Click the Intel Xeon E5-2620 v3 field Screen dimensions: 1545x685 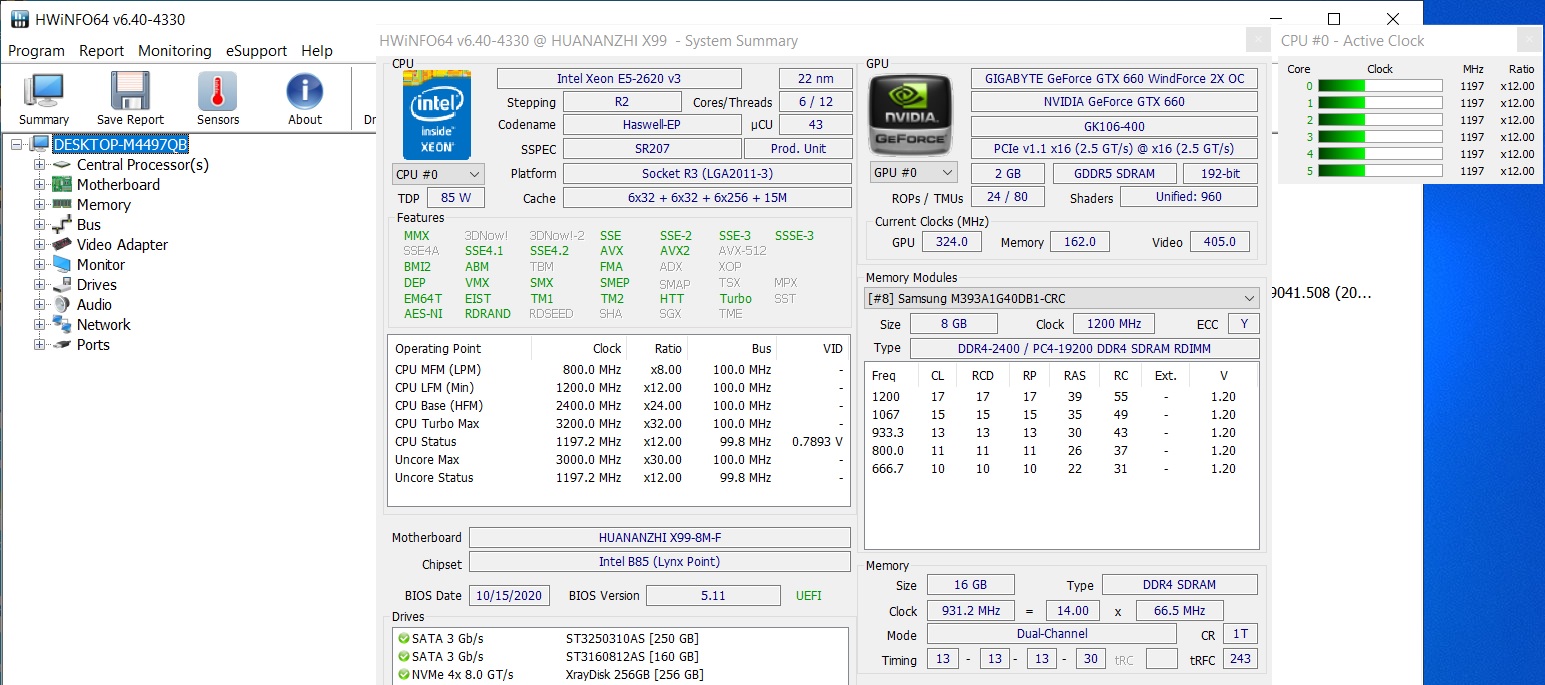619,79
